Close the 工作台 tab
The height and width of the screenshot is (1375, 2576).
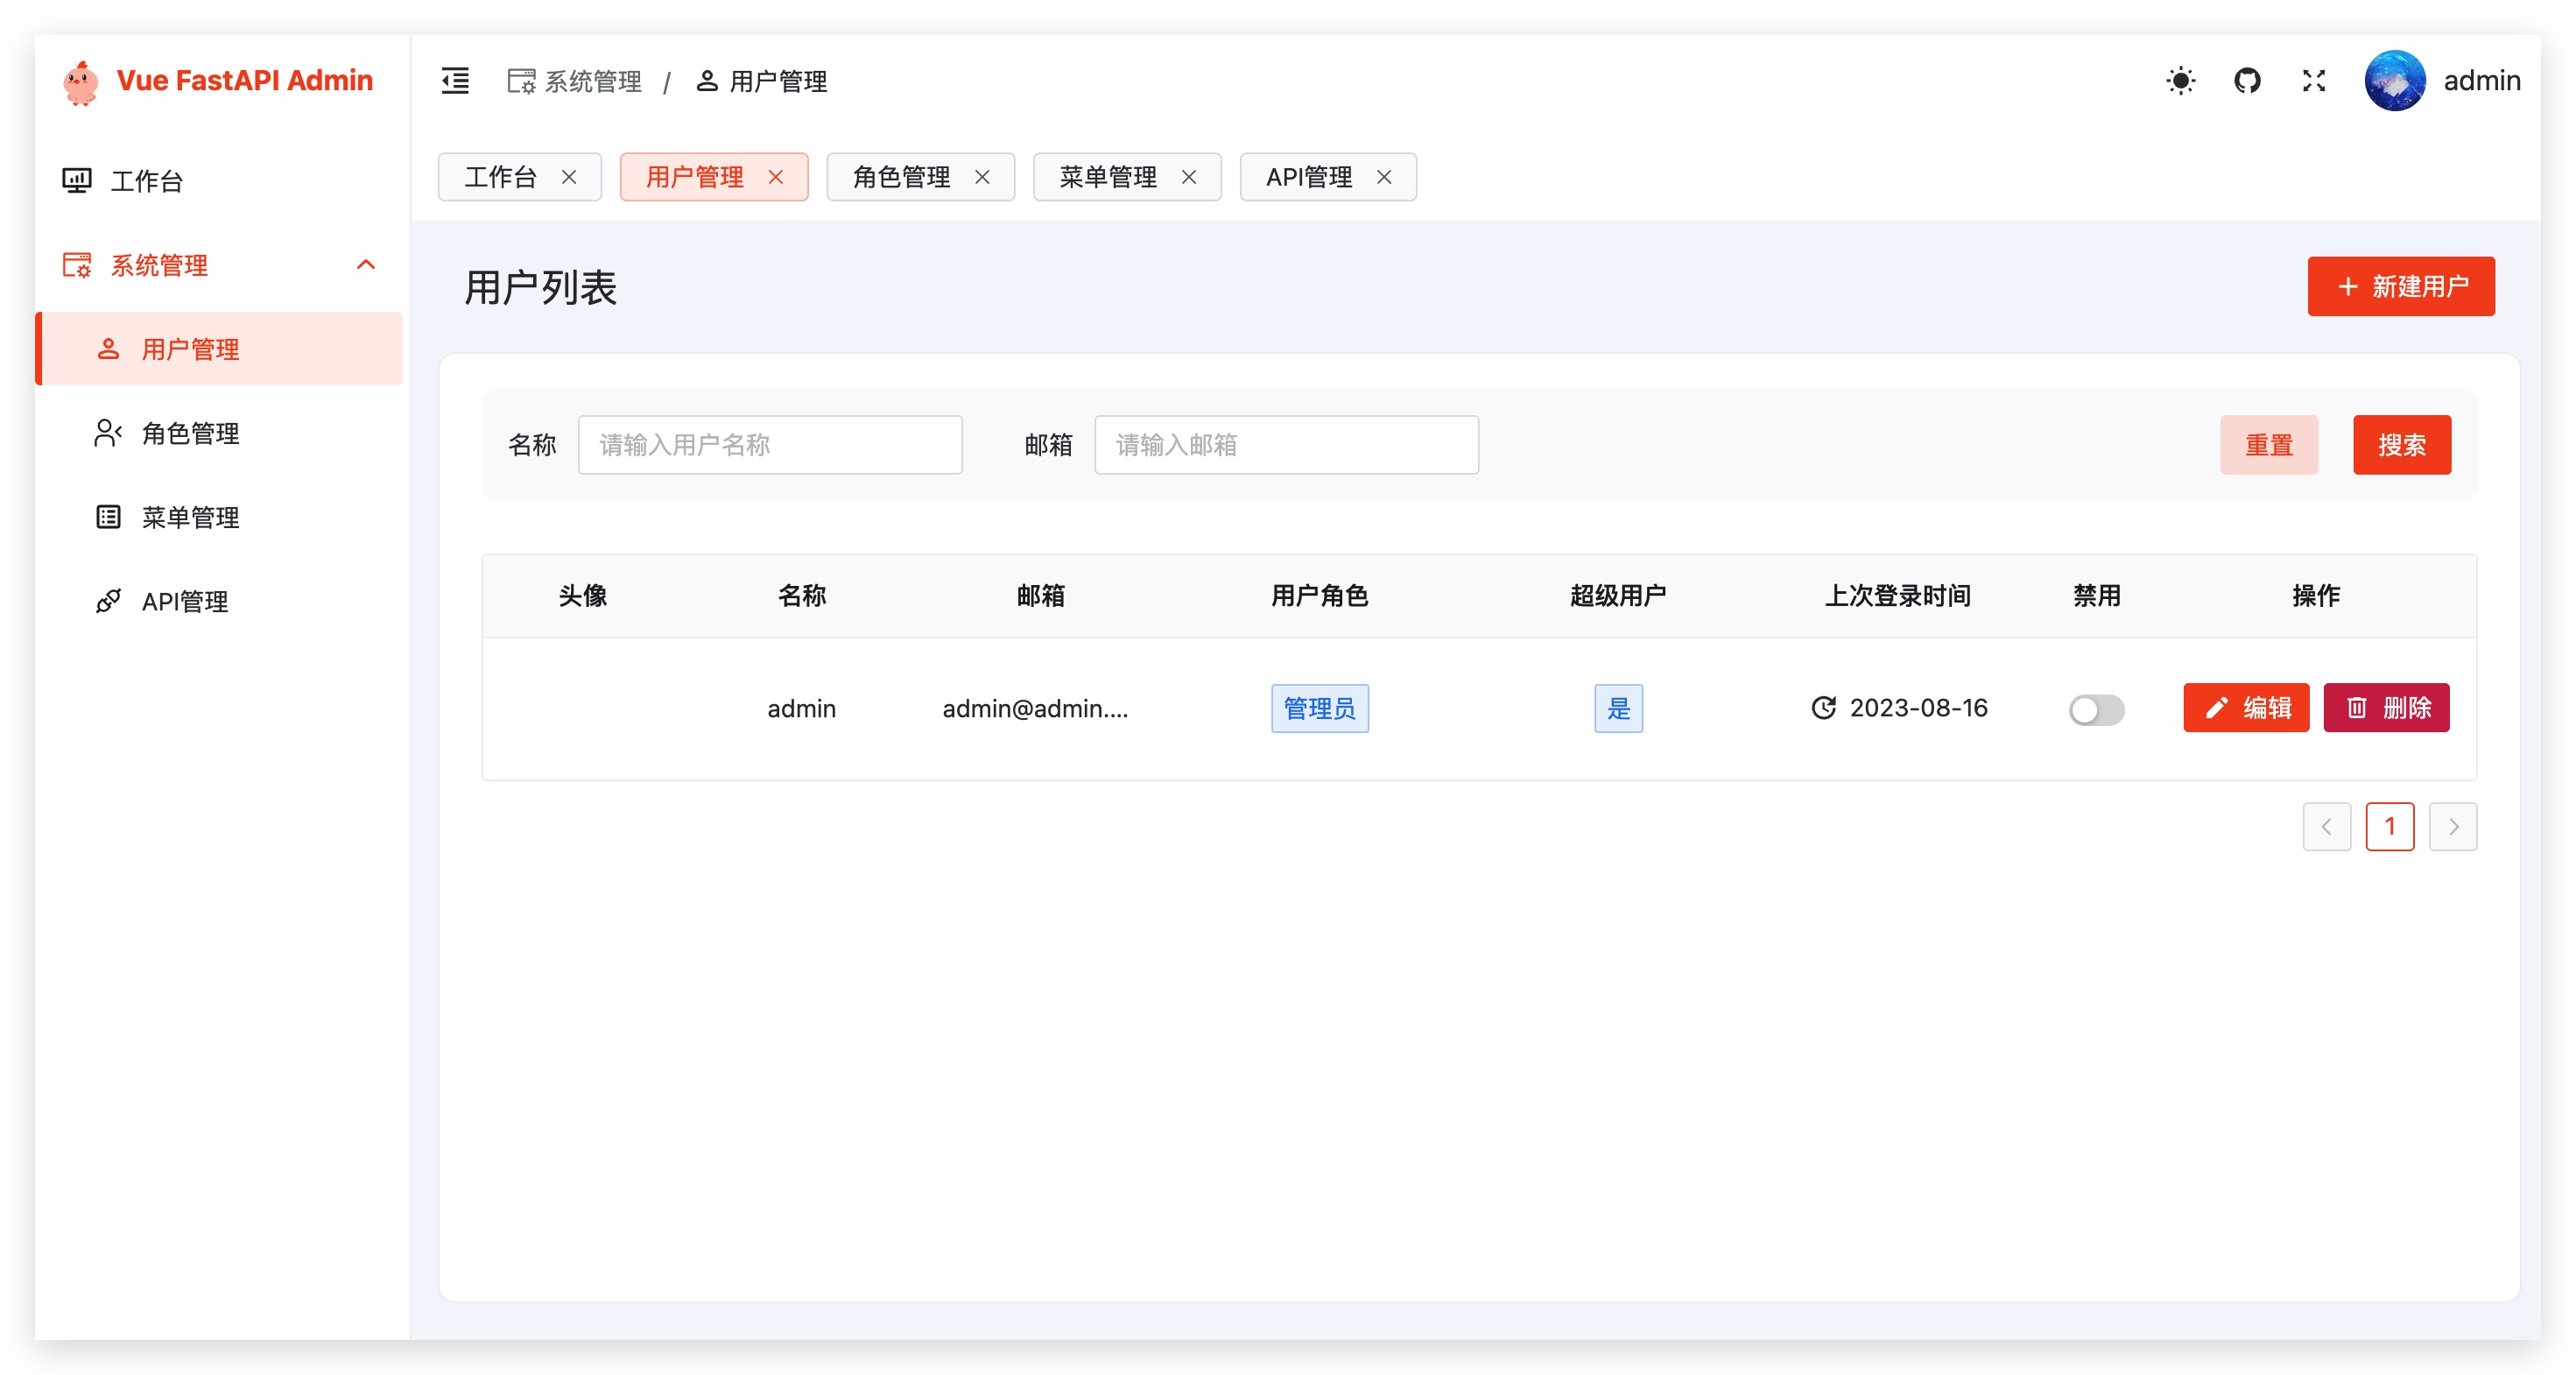(x=569, y=177)
